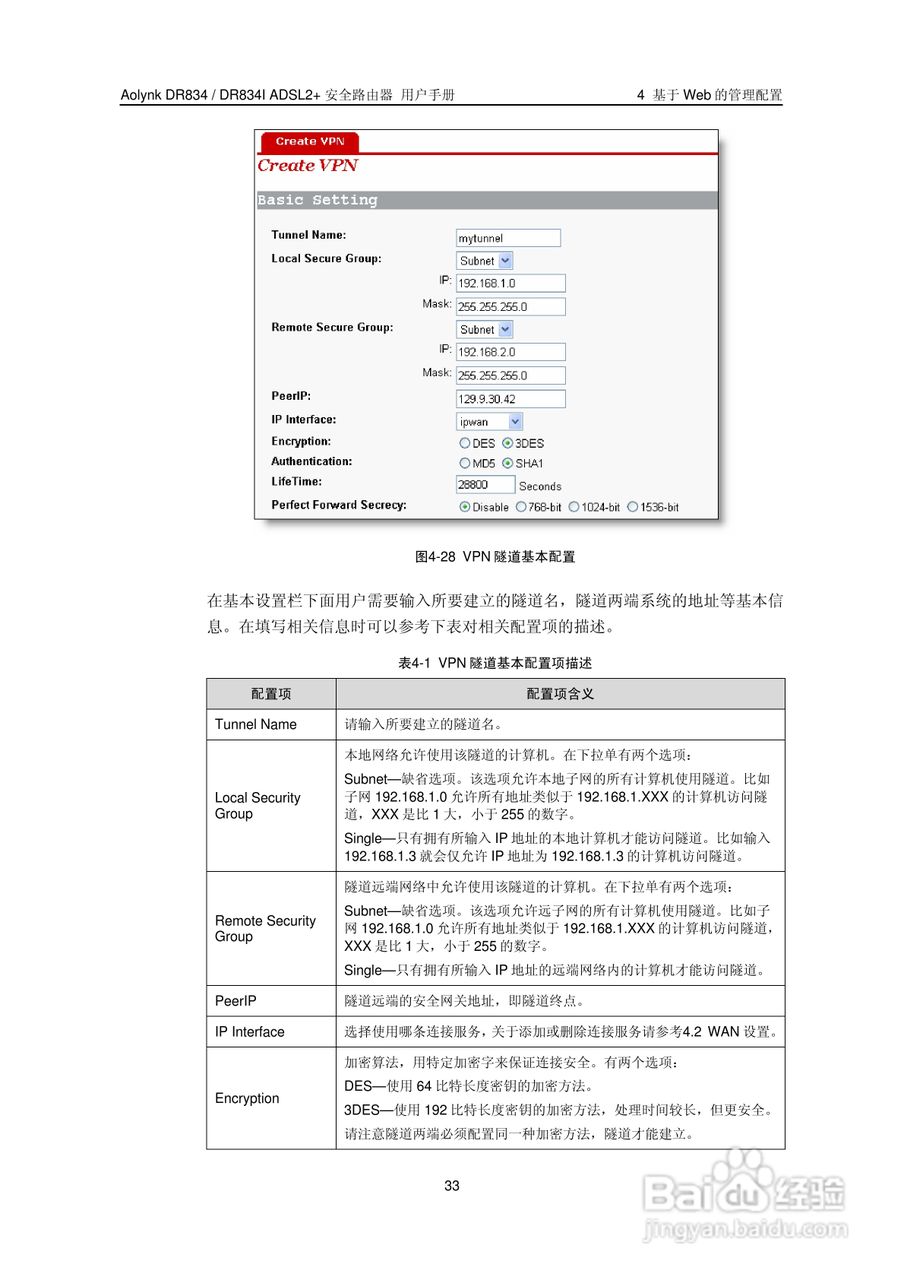Click the Tunnel Name input showing mytunnel

click(x=508, y=237)
